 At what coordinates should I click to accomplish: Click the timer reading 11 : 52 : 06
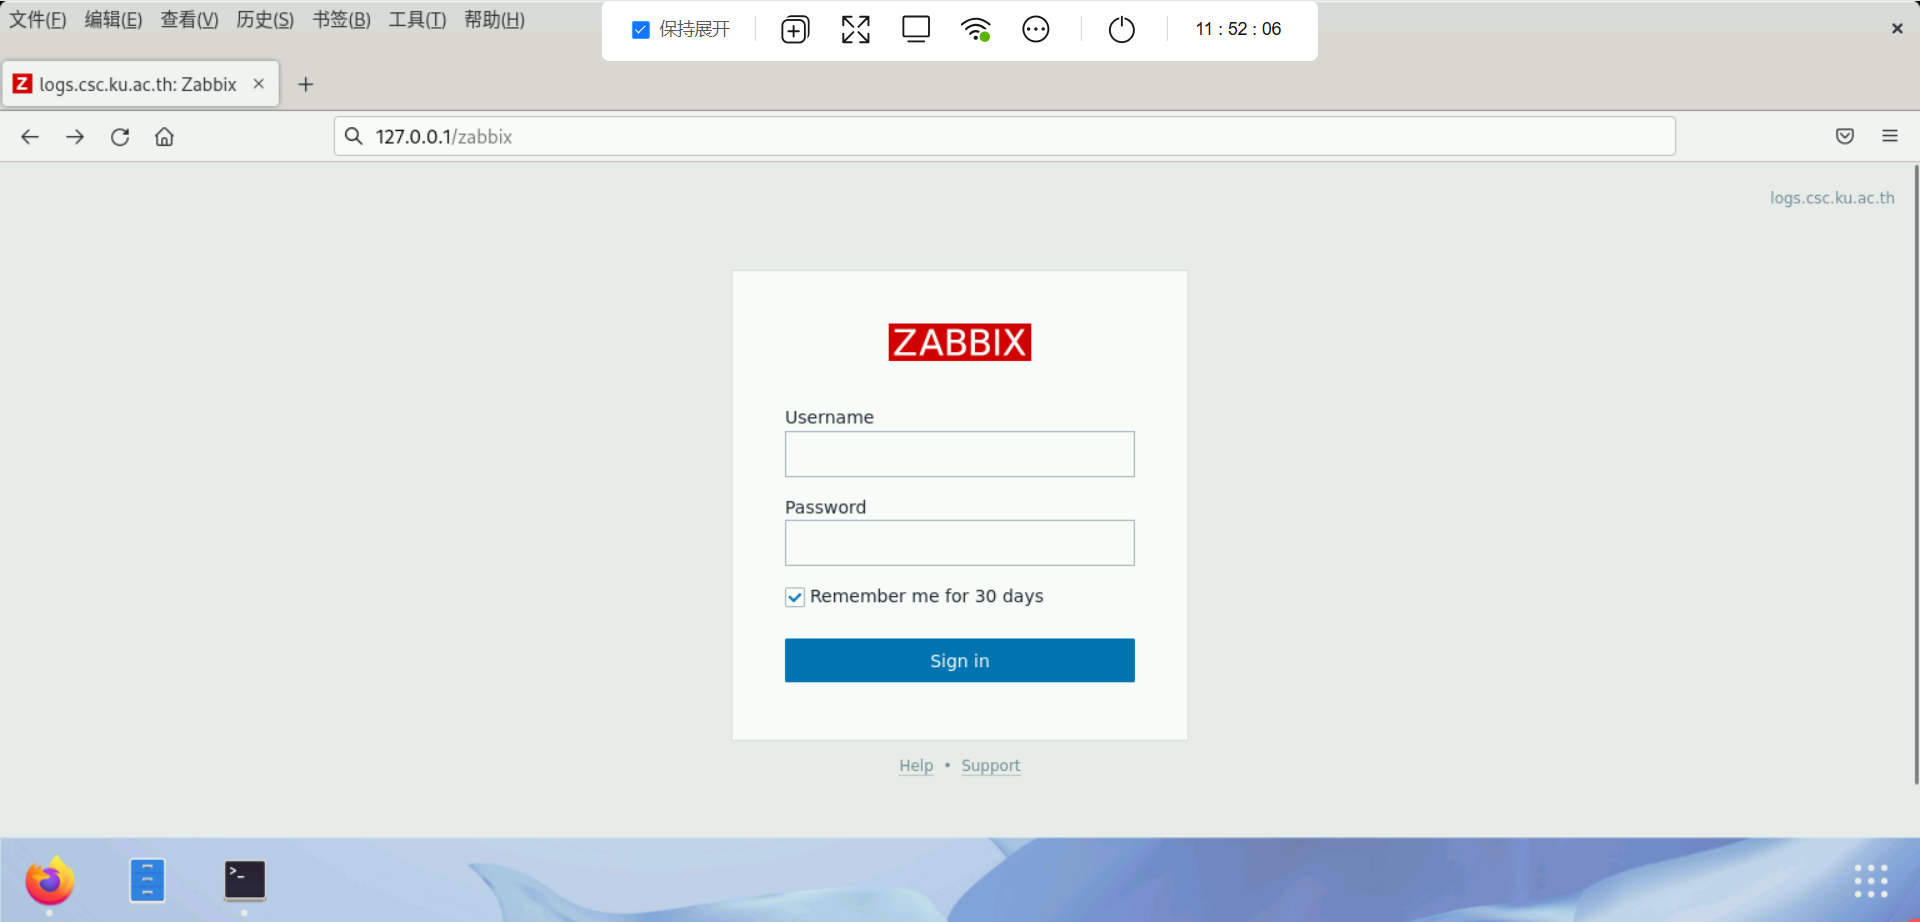click(x=1238, y=29)
